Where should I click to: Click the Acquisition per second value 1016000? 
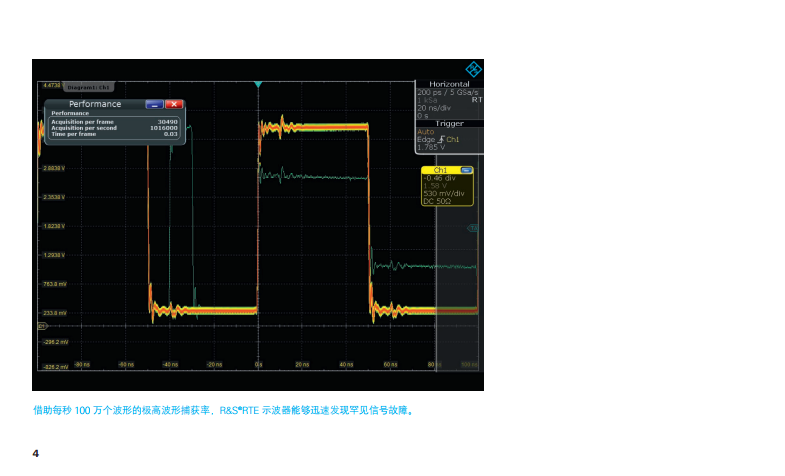(164, 128)
